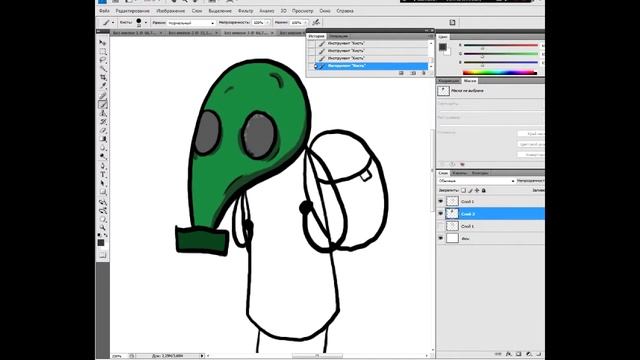640x360 pixels.
Task: Switch to the Коррекция tab
Action: [449, 81]
